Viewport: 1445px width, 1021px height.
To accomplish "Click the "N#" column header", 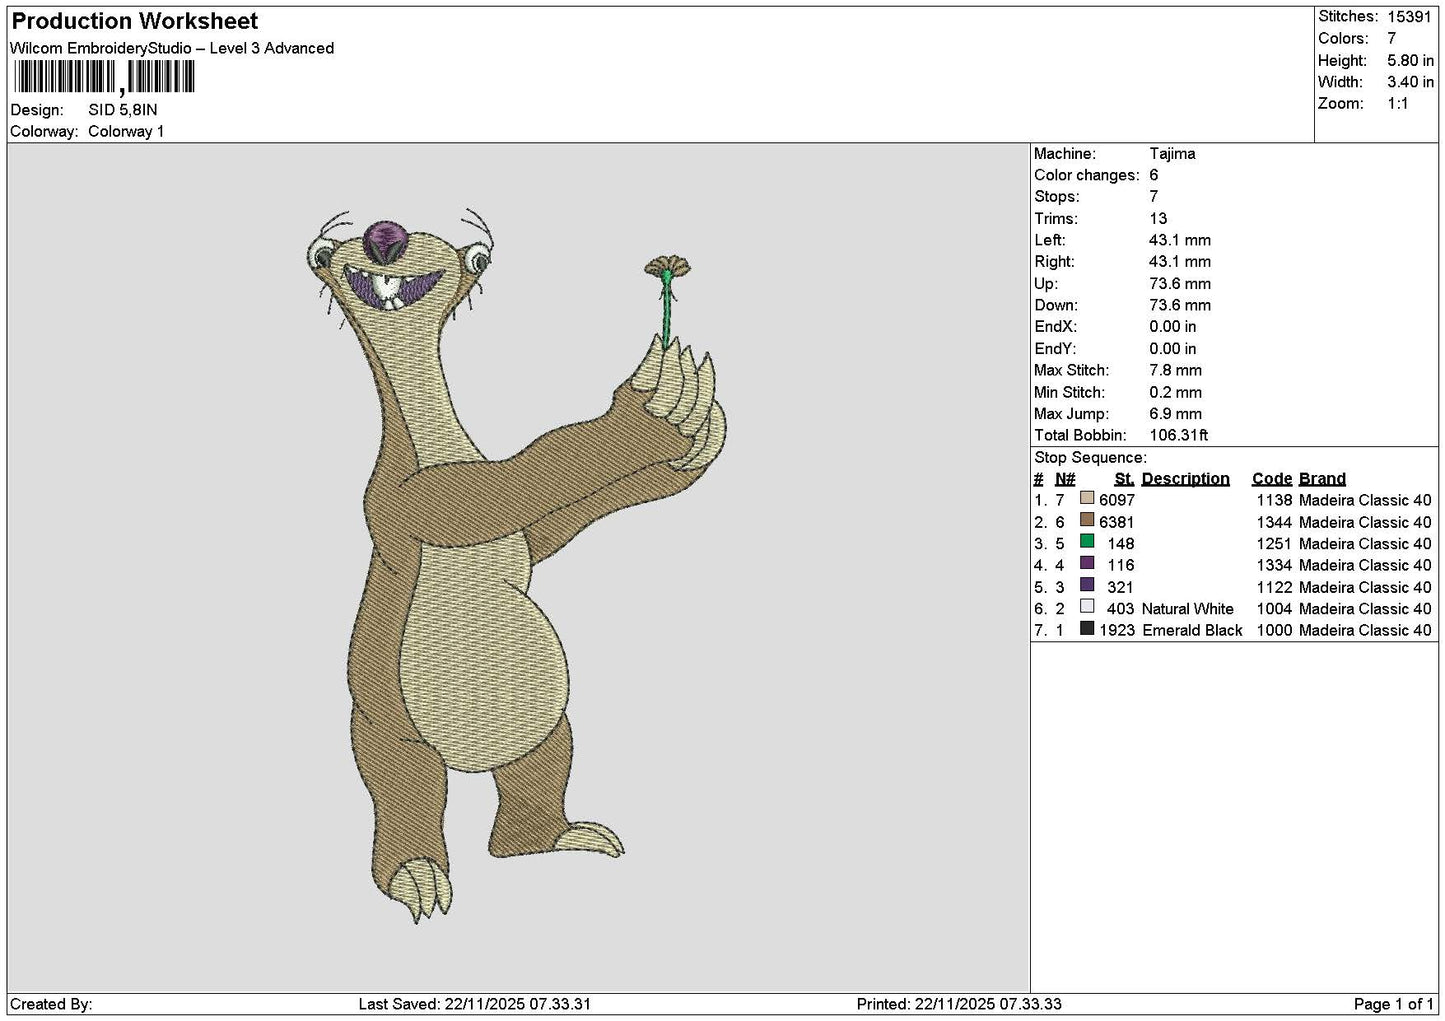I will click(x=1065, y=479).
